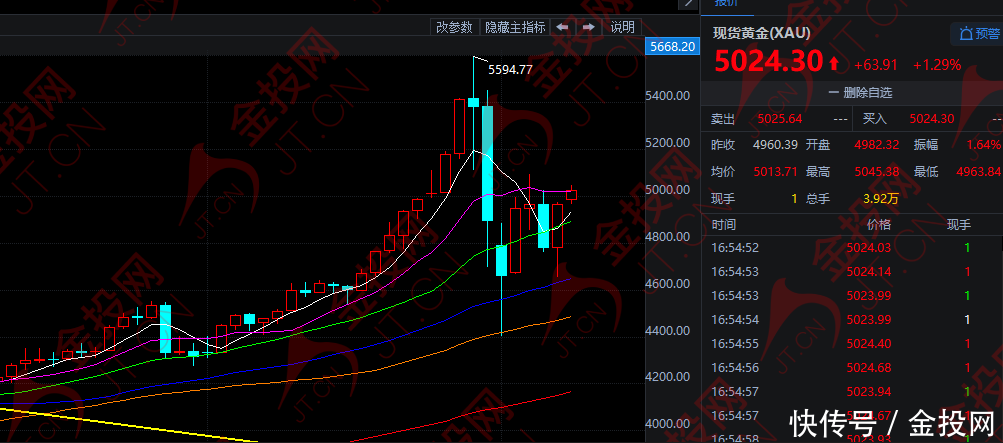Switch to the 报价 quote tab
Viewport: 1003px width, 443px height.
(x=726, y=4)
